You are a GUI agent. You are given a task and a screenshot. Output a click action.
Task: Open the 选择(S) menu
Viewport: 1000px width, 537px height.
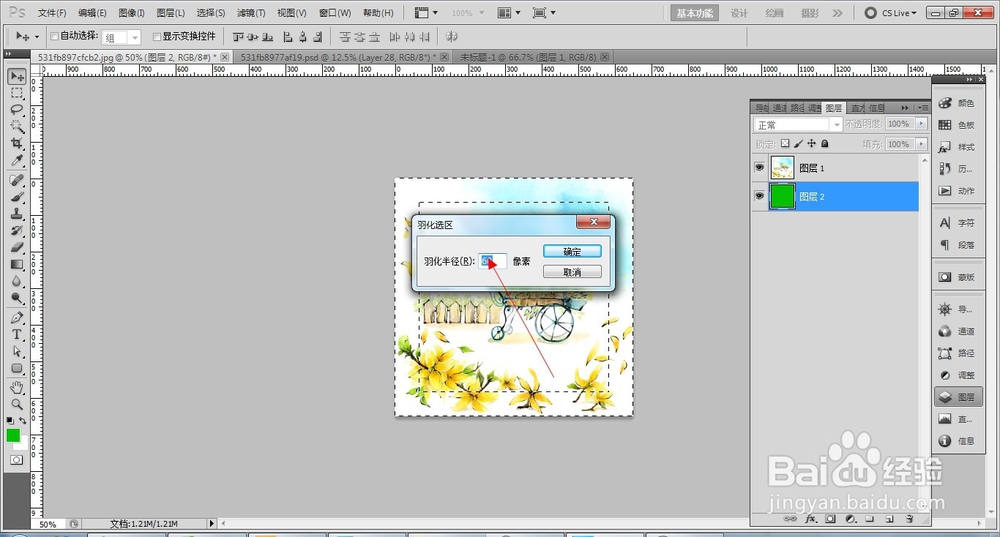210,13
